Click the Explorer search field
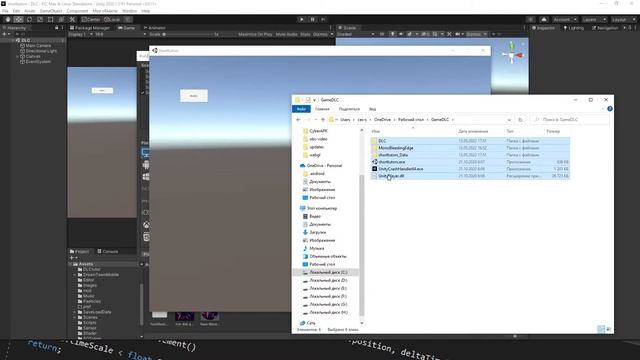 tap(570, 120)
